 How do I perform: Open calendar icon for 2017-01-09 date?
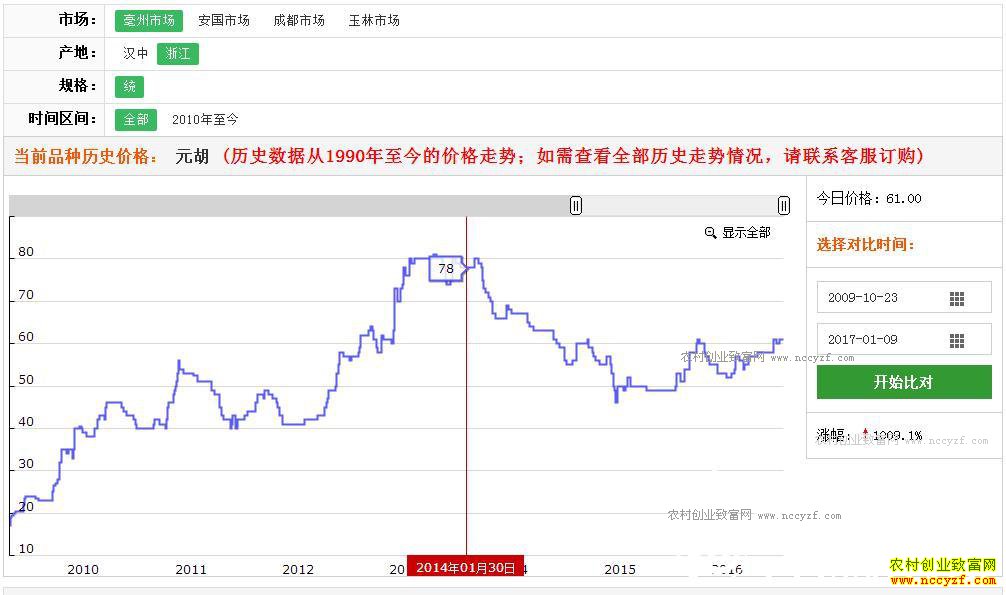tap(956, 340)
